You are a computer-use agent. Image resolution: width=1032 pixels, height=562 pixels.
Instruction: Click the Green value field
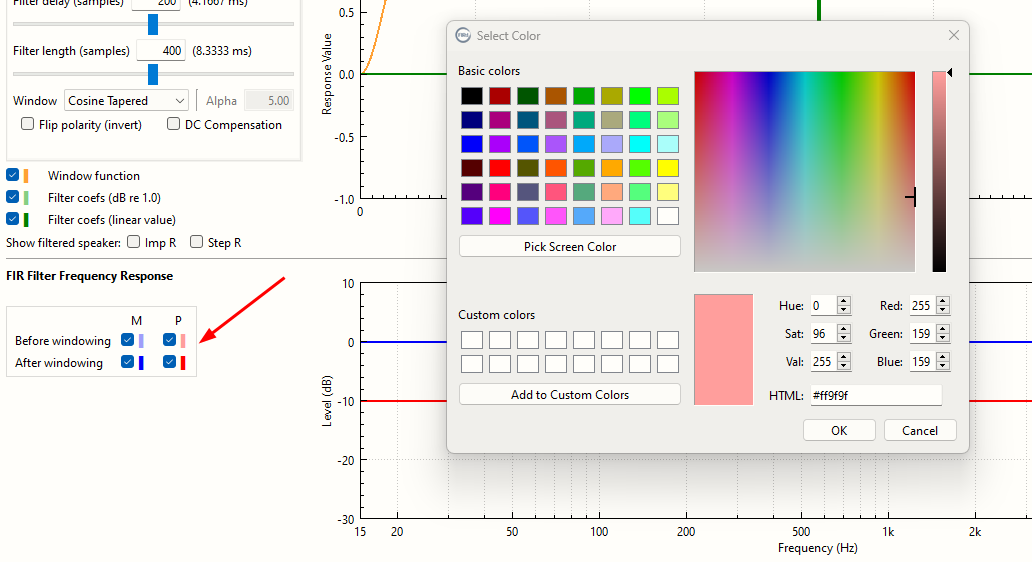[x=923, y=334]
